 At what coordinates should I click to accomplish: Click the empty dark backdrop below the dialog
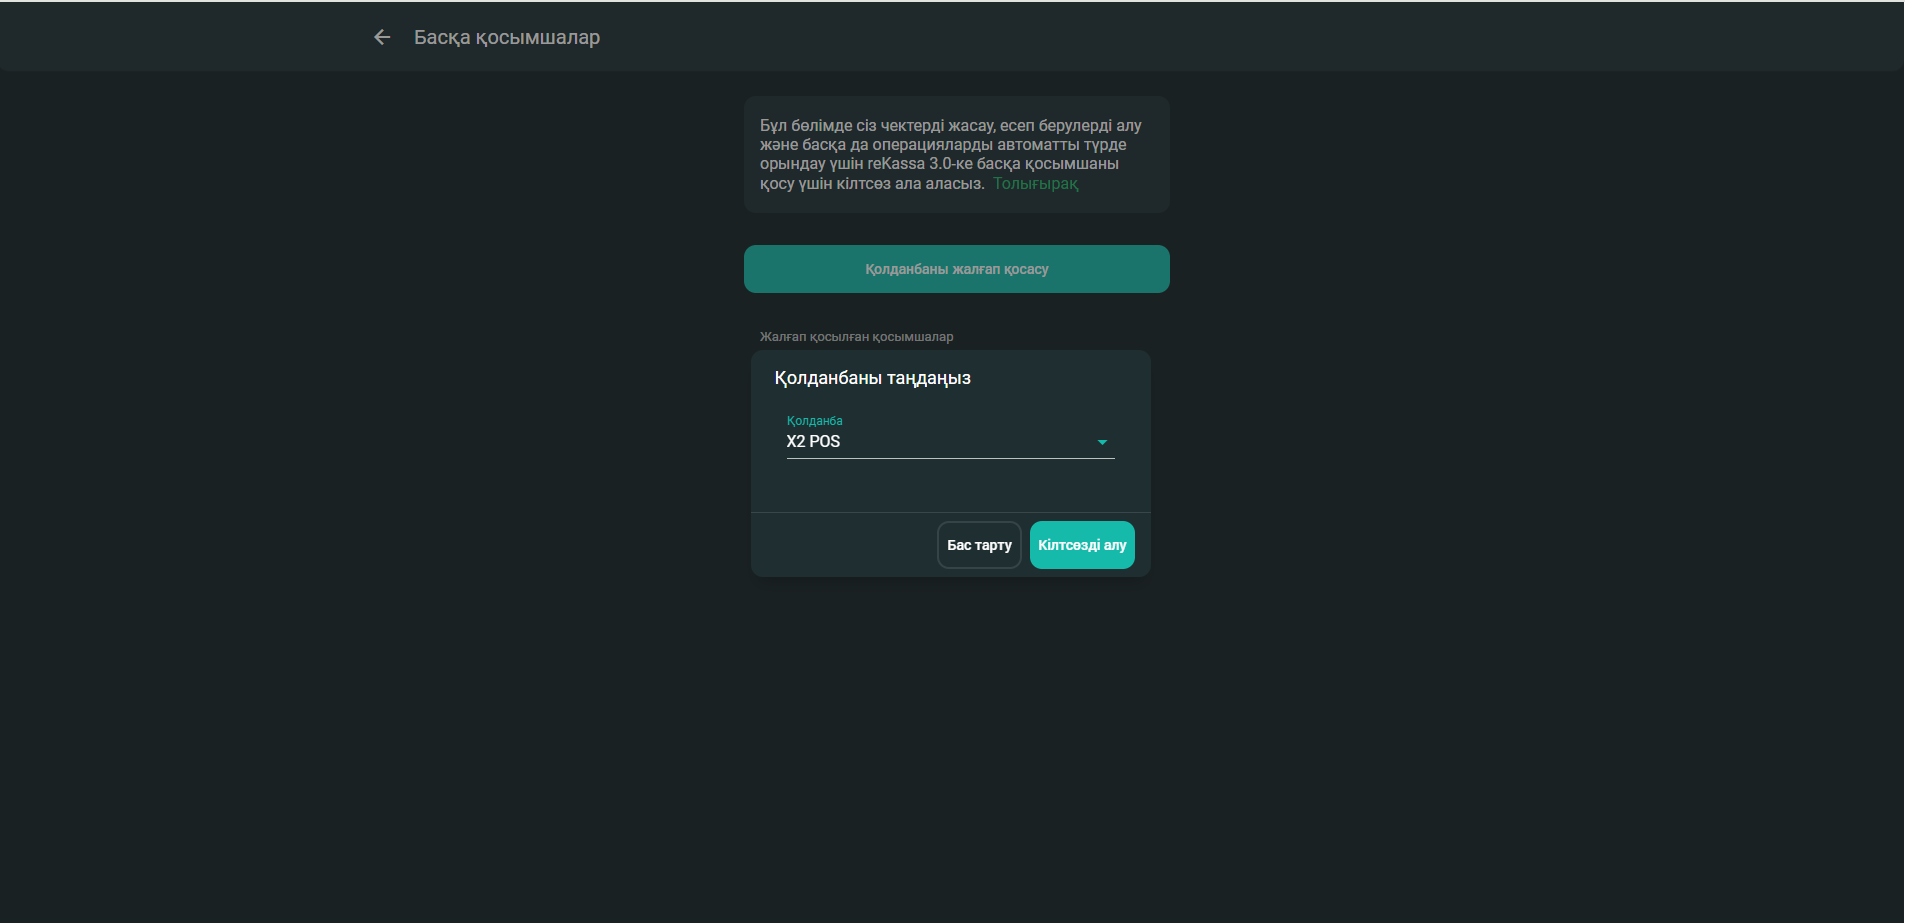[950, 750]
